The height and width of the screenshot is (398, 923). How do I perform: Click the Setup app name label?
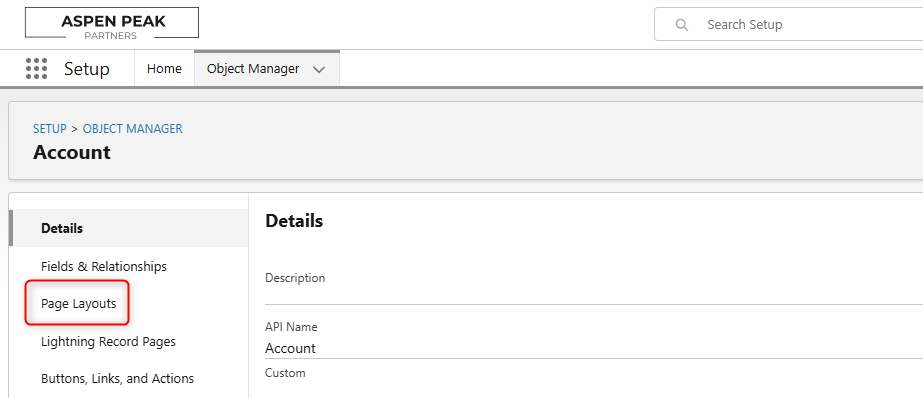coord(87,69)
